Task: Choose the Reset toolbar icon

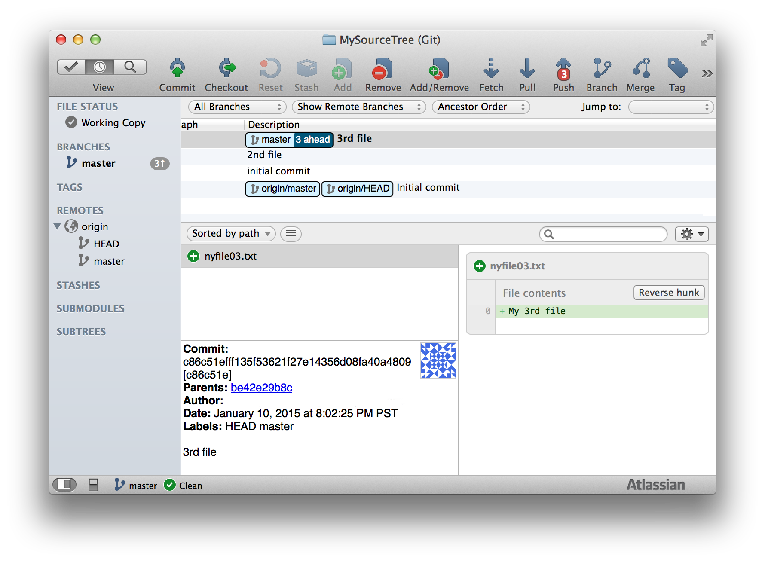Action: pyautogui.click(x=270, y=75)
